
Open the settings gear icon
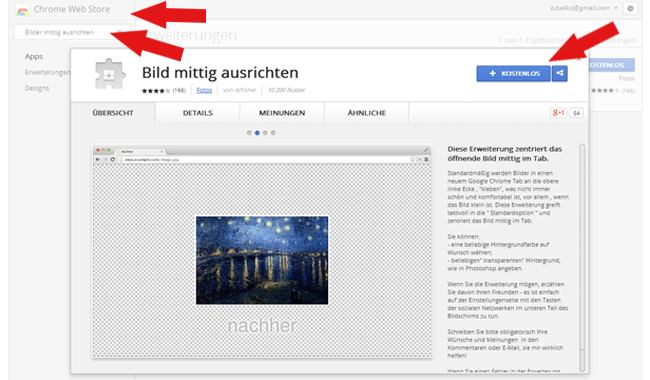point(630,8)
